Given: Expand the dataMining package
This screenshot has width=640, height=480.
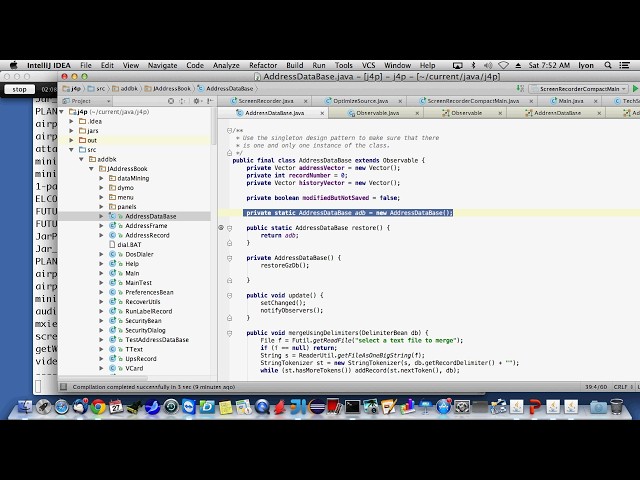Looking at the screenshot, I should click(101, 178).
